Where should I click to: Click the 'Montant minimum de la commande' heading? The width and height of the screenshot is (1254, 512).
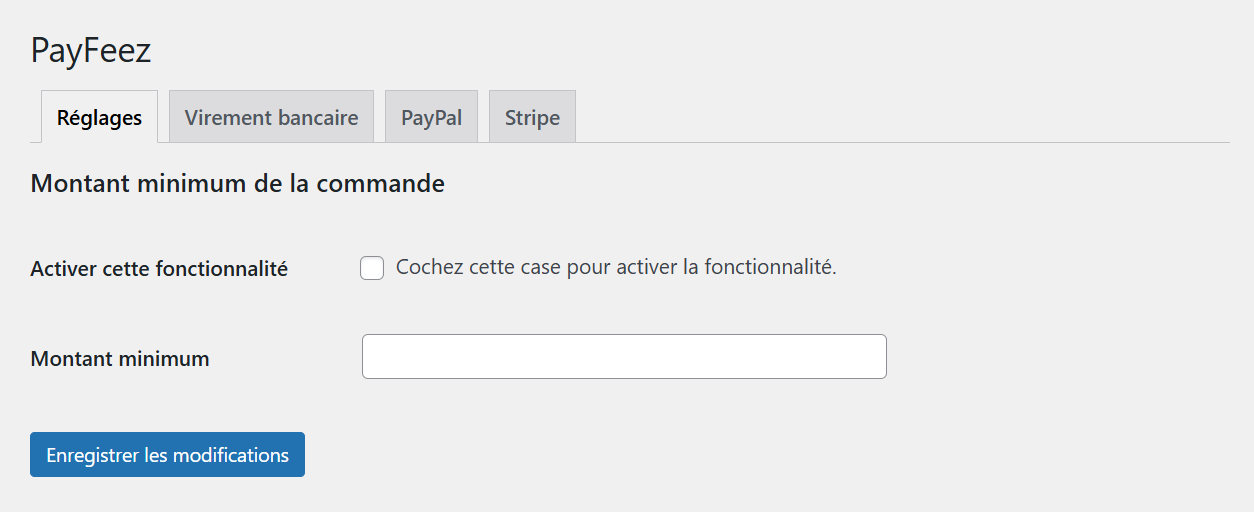pos(237,184)
